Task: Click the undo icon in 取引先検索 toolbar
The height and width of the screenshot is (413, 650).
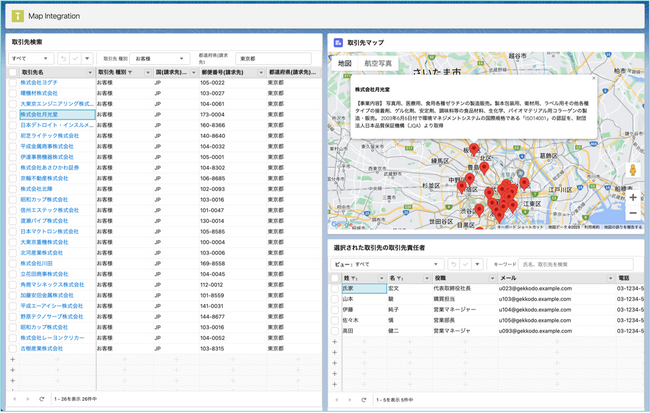Action: click(x=64, y=59)
